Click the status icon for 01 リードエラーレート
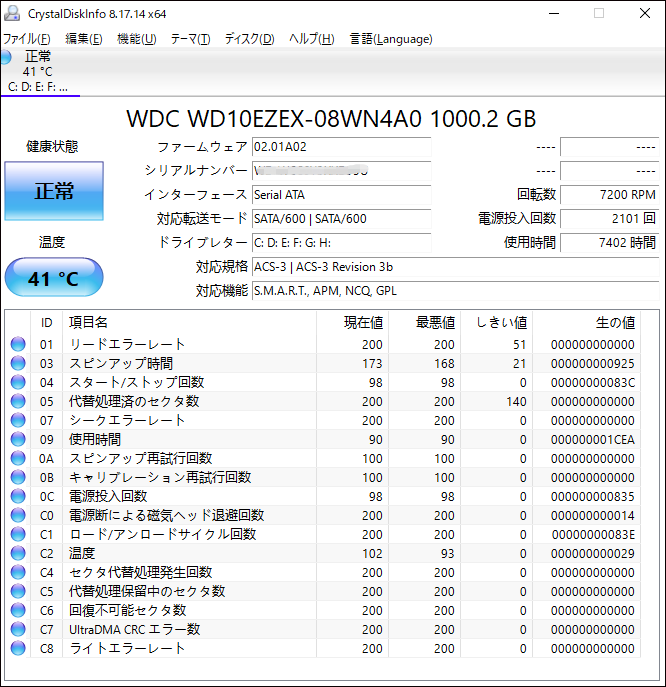 (x=18, y=344)
